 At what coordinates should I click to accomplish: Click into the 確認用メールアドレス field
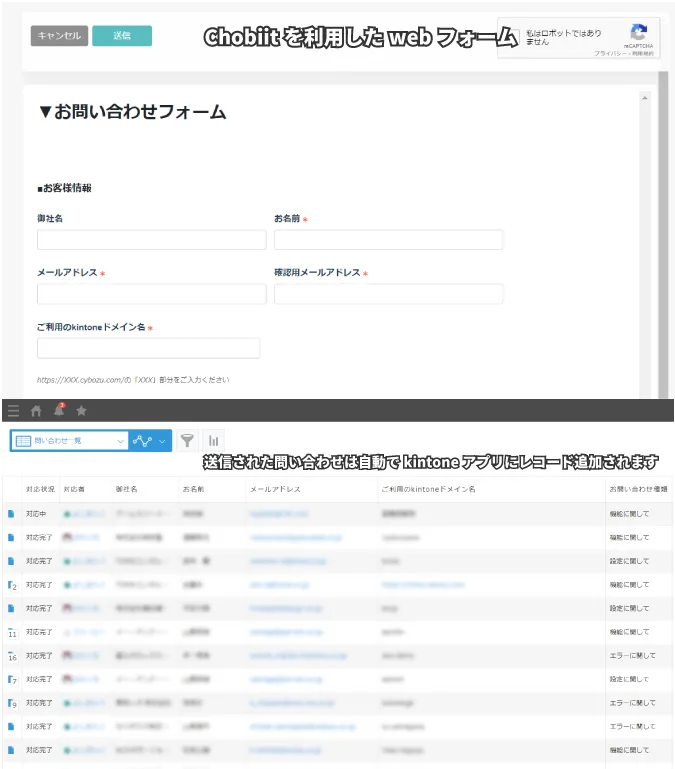tap(389, 294)
